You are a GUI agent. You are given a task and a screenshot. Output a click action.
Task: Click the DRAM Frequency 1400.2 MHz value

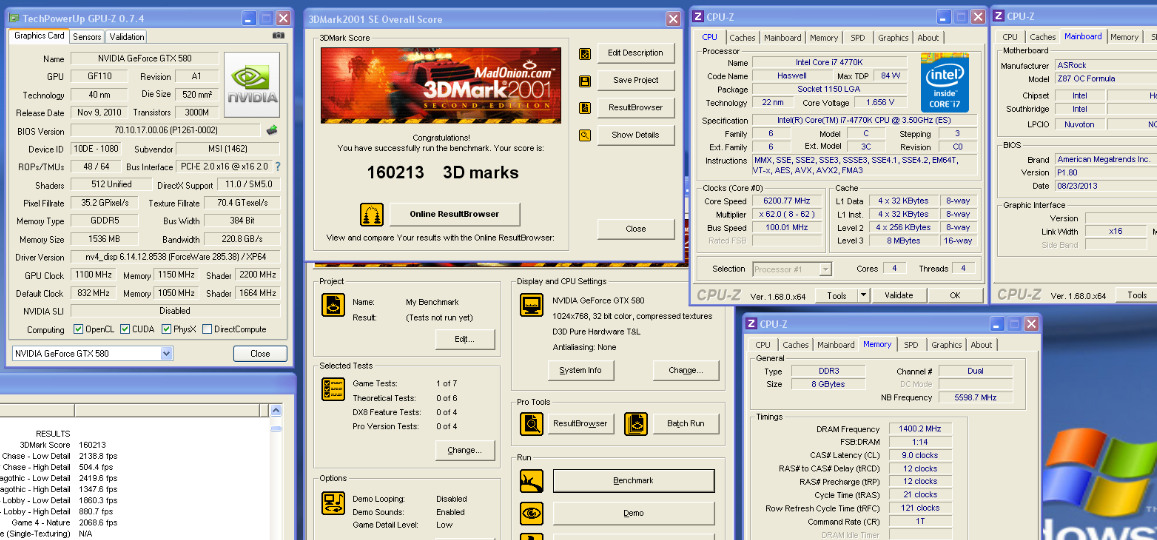(x=920, y=429)
